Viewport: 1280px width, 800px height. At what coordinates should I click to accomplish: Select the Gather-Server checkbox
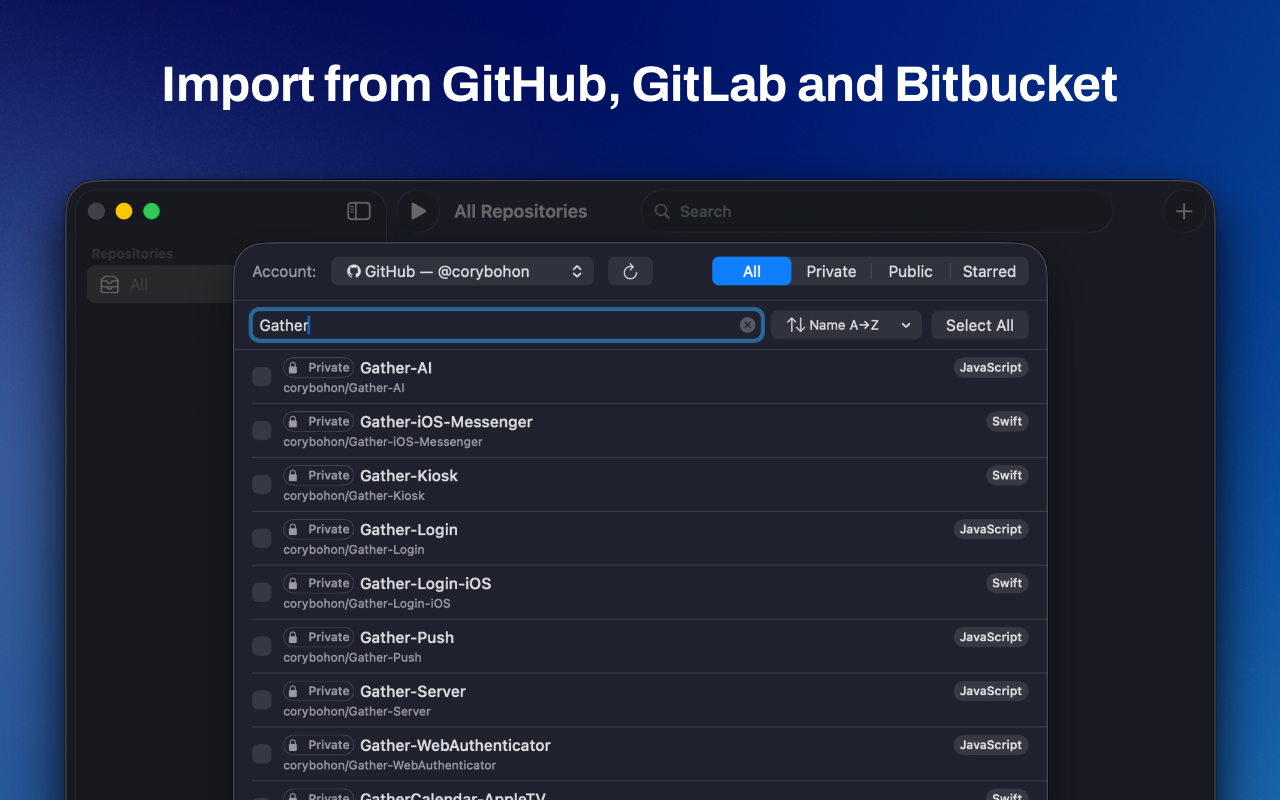pos(262,701)
